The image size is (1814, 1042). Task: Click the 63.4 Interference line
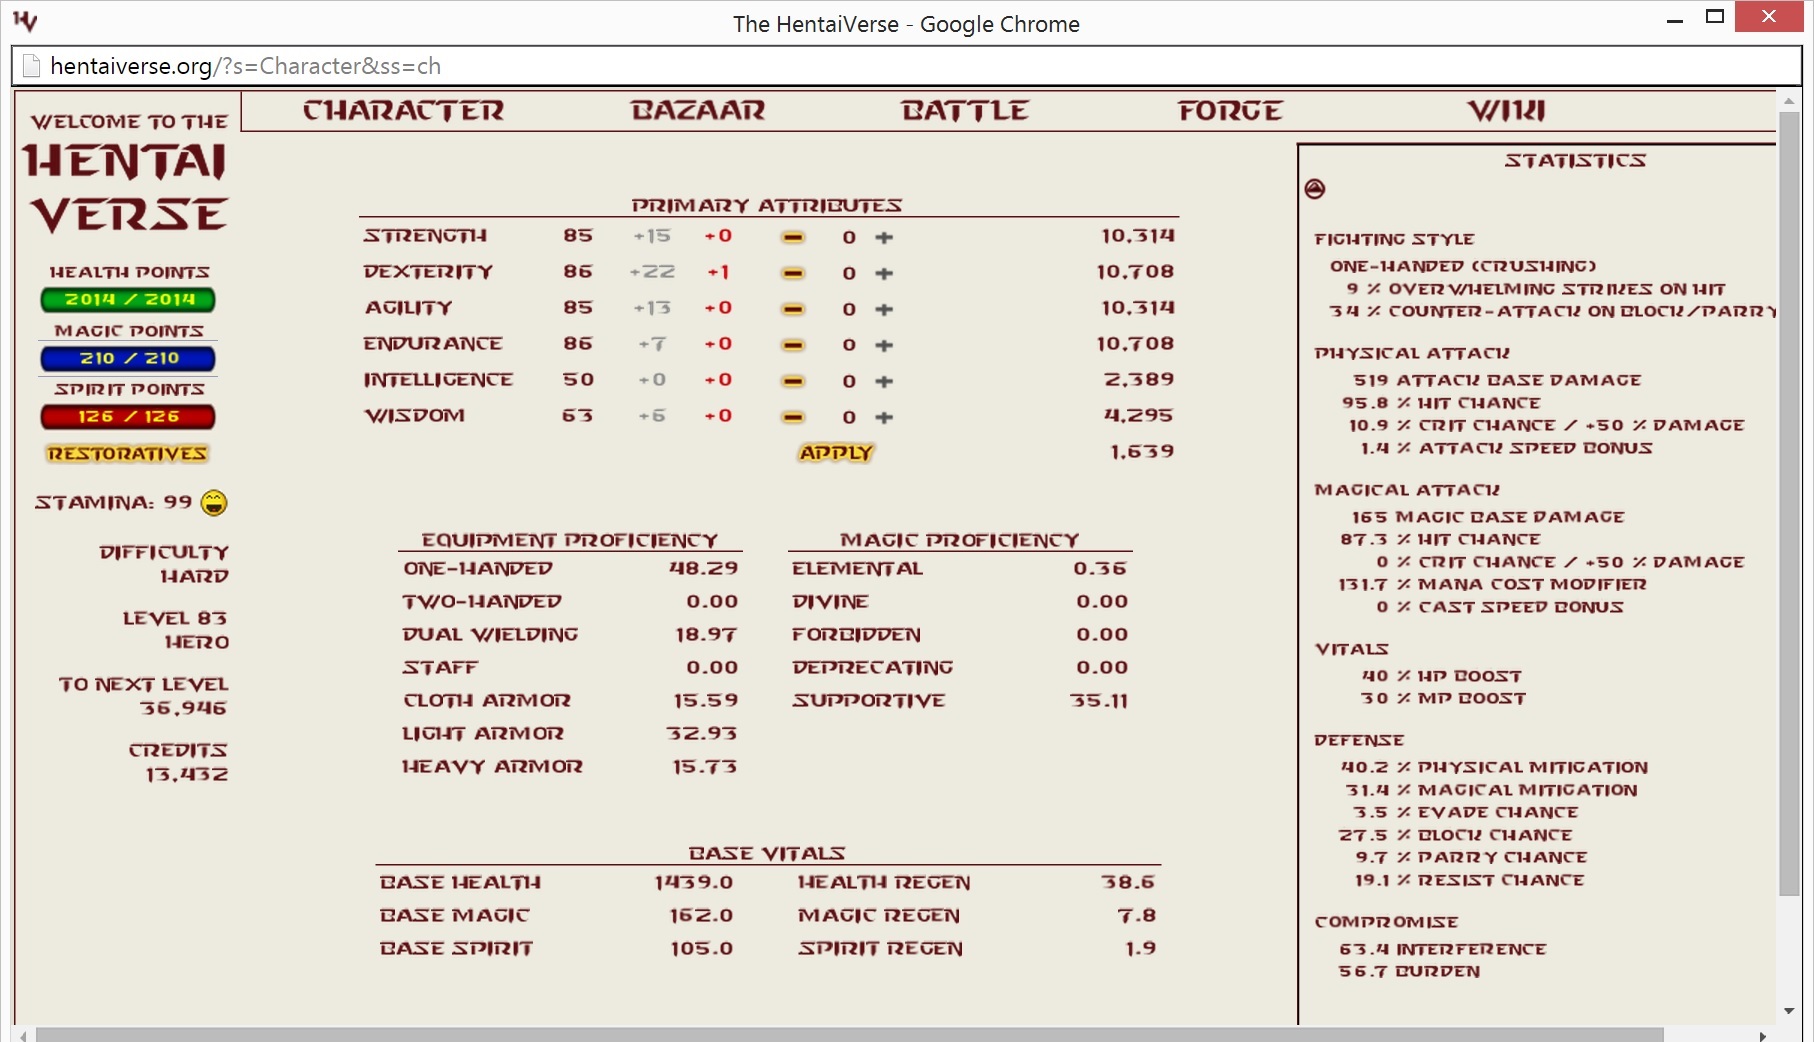coord(1443,949)
